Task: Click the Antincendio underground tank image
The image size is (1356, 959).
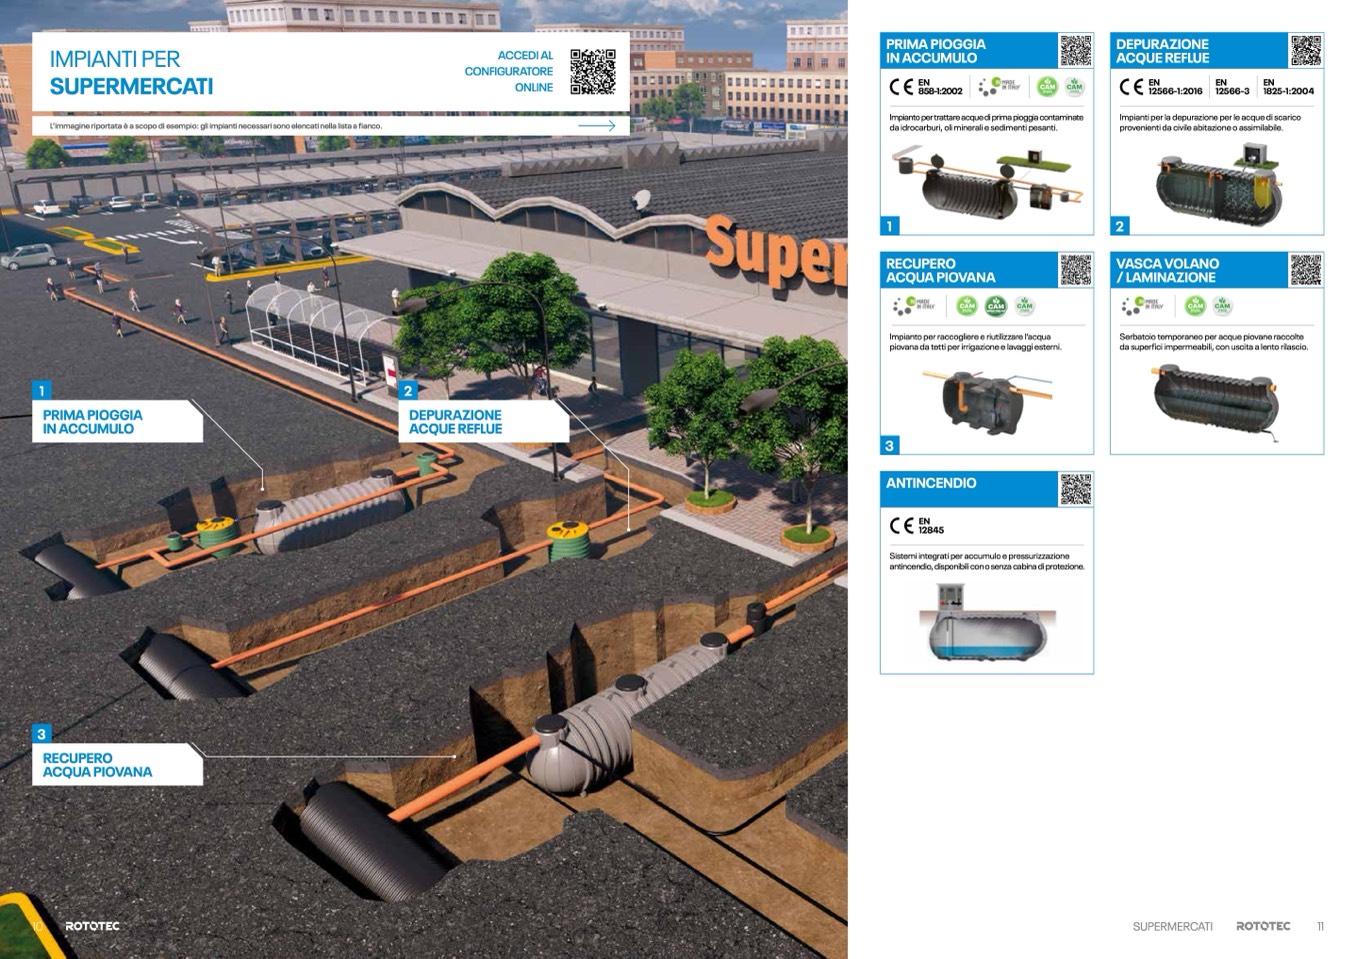Action: point(985,622)
